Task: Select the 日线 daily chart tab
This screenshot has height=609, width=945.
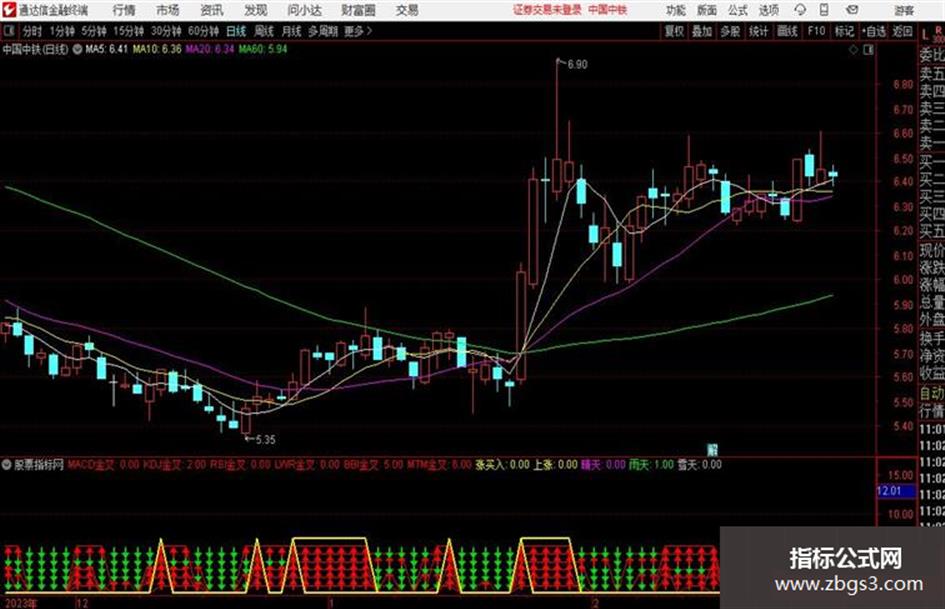Action: (x=236, y=31)
